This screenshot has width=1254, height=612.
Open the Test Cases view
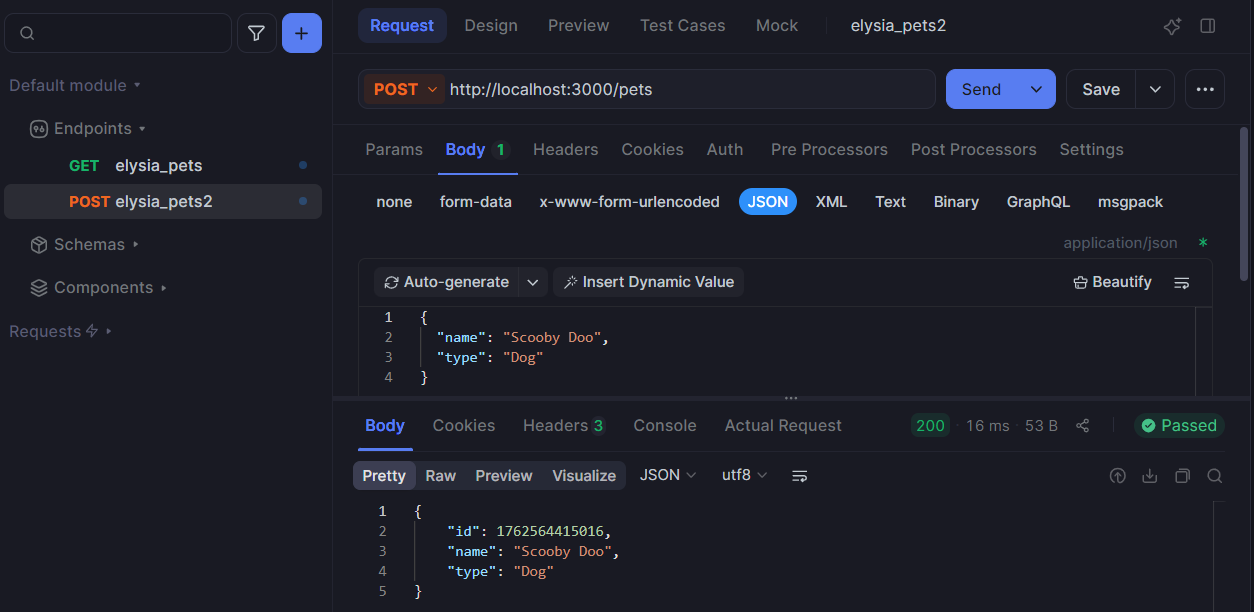(x=682, y=25)
